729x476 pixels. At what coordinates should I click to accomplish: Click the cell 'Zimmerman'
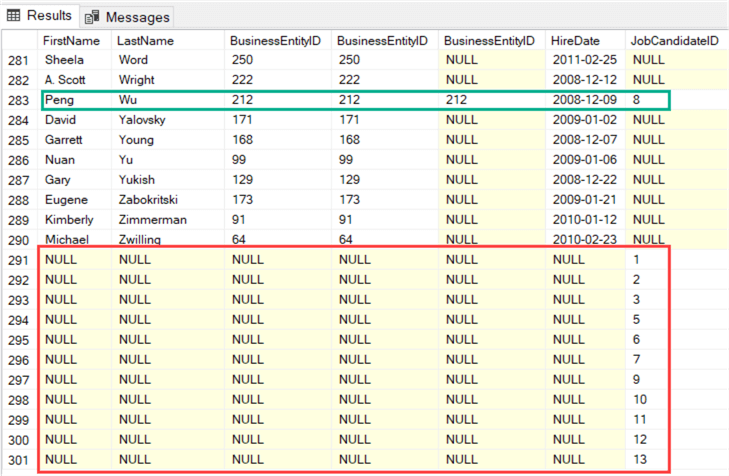pos(167,220)
